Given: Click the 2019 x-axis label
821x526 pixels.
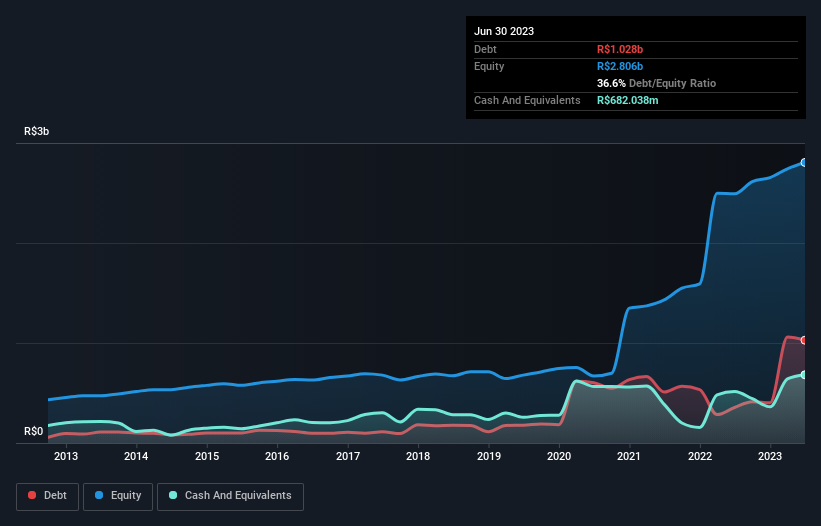Looking at the screenshot, I should (x=489, y=456).
